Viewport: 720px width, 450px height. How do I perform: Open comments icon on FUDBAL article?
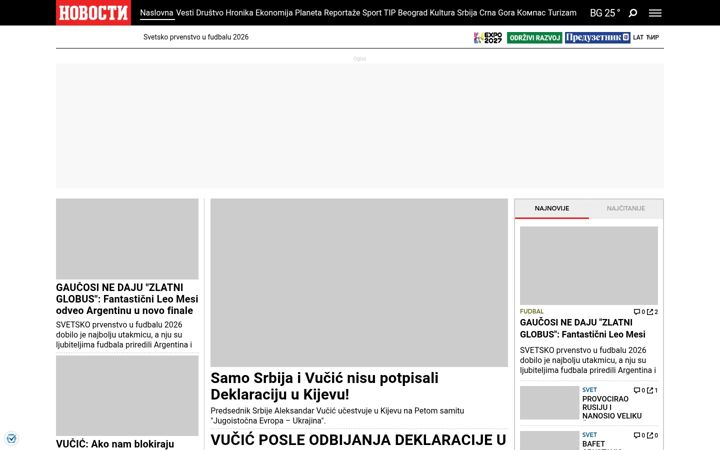click(639, 312)
